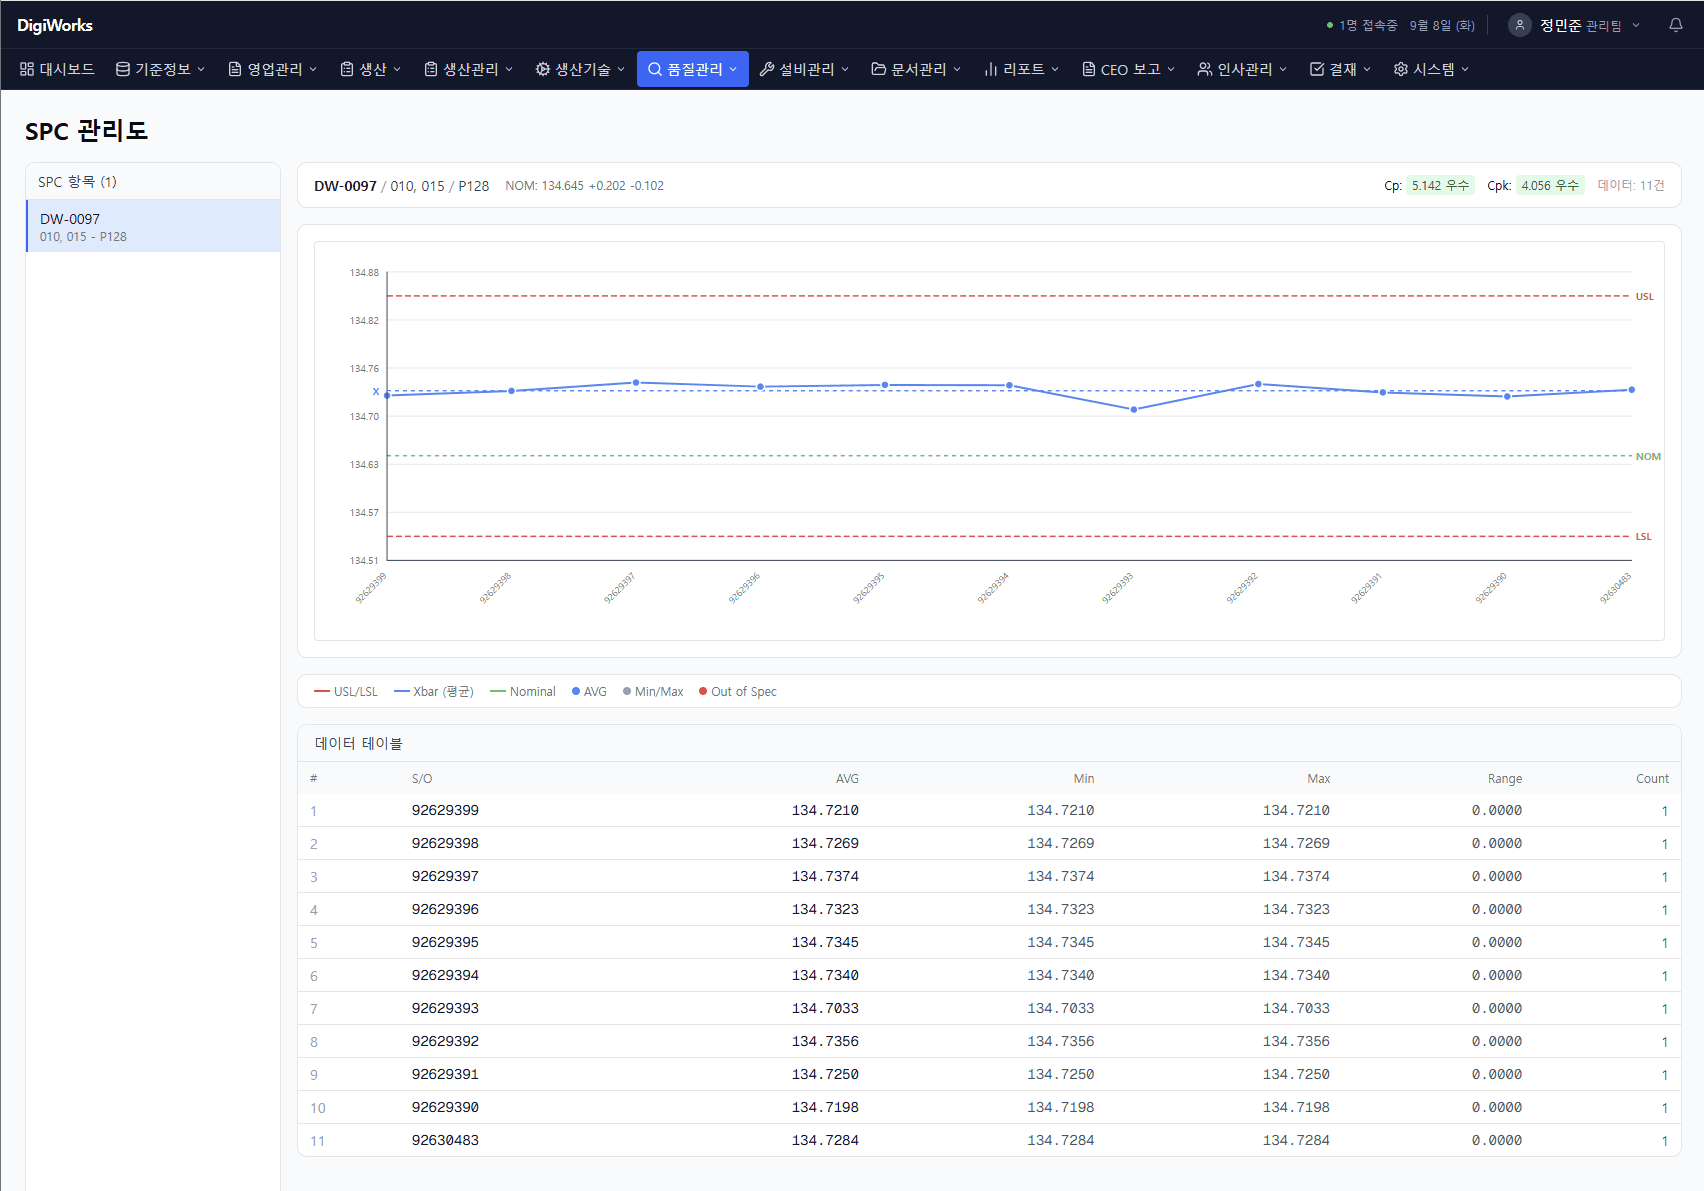Open the CEO 보고 menu label
This screenshot has width=1704, height=1191.
(x=1131, y=69)
